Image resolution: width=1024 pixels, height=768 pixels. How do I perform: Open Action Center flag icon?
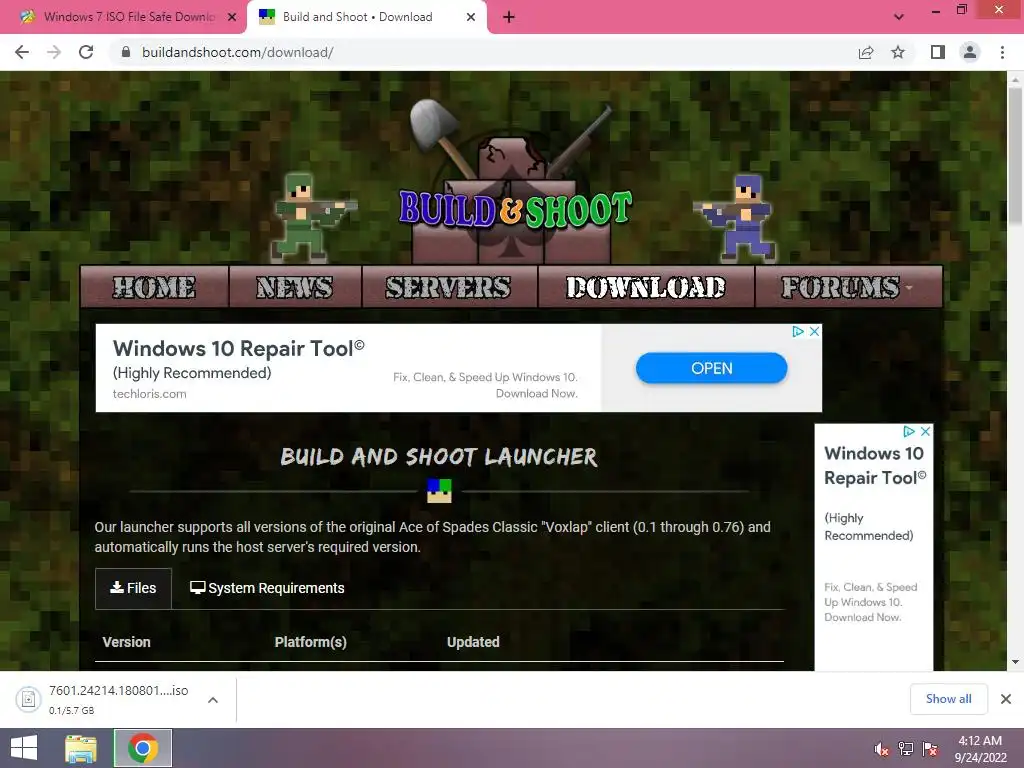(x=930, y=749)
